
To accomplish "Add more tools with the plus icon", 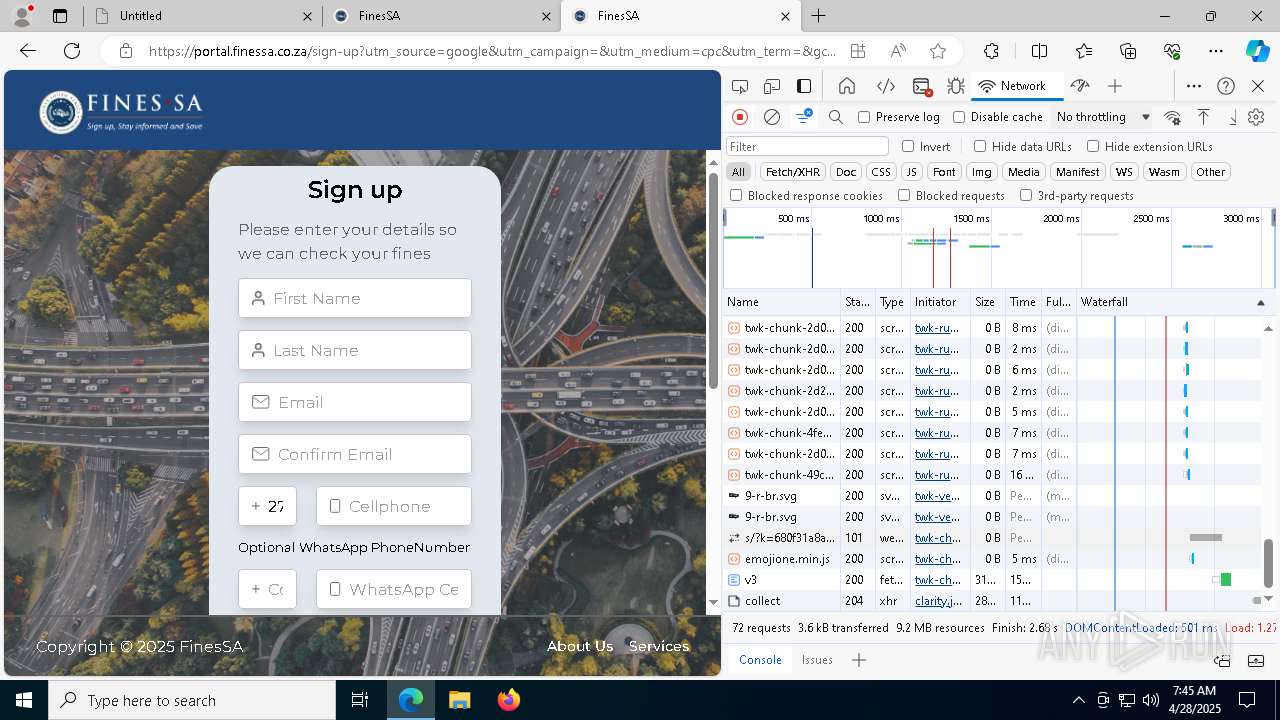I will click(1115, 86).
